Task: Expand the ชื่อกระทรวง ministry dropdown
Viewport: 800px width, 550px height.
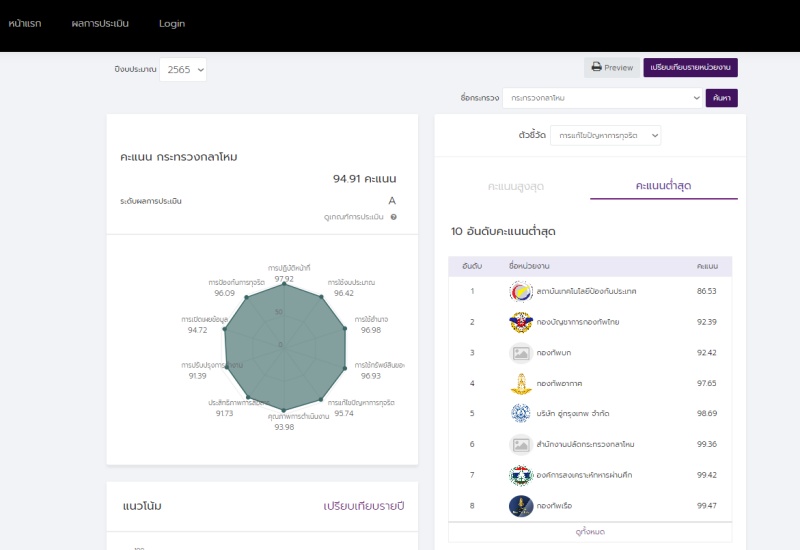Action: [x=603, y=98]
